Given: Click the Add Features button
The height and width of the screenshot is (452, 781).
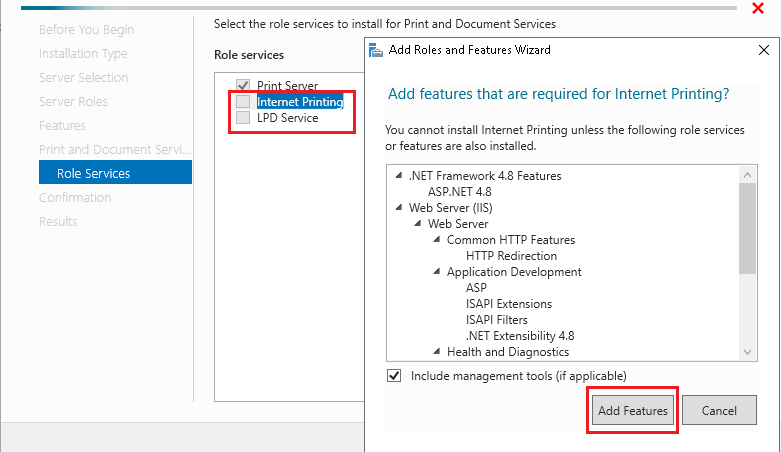Looking at the screenshot, I should tap(633, 410).
